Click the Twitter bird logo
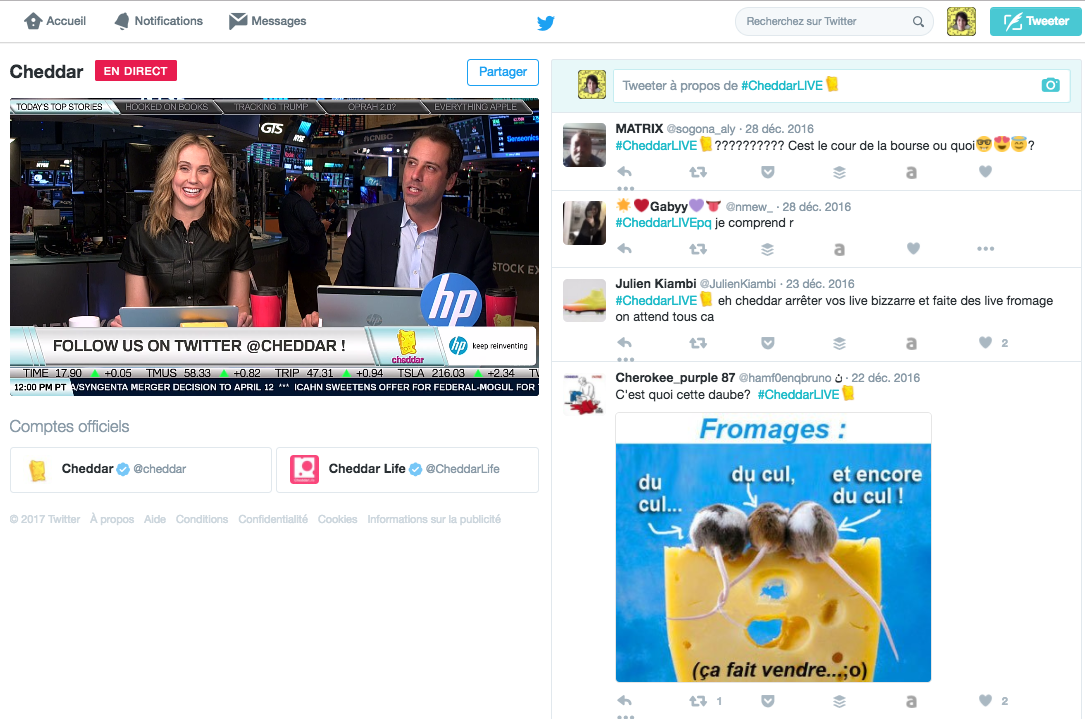Image resolution: width=1085 pixels, height=719 pixels. coord(545,23)
